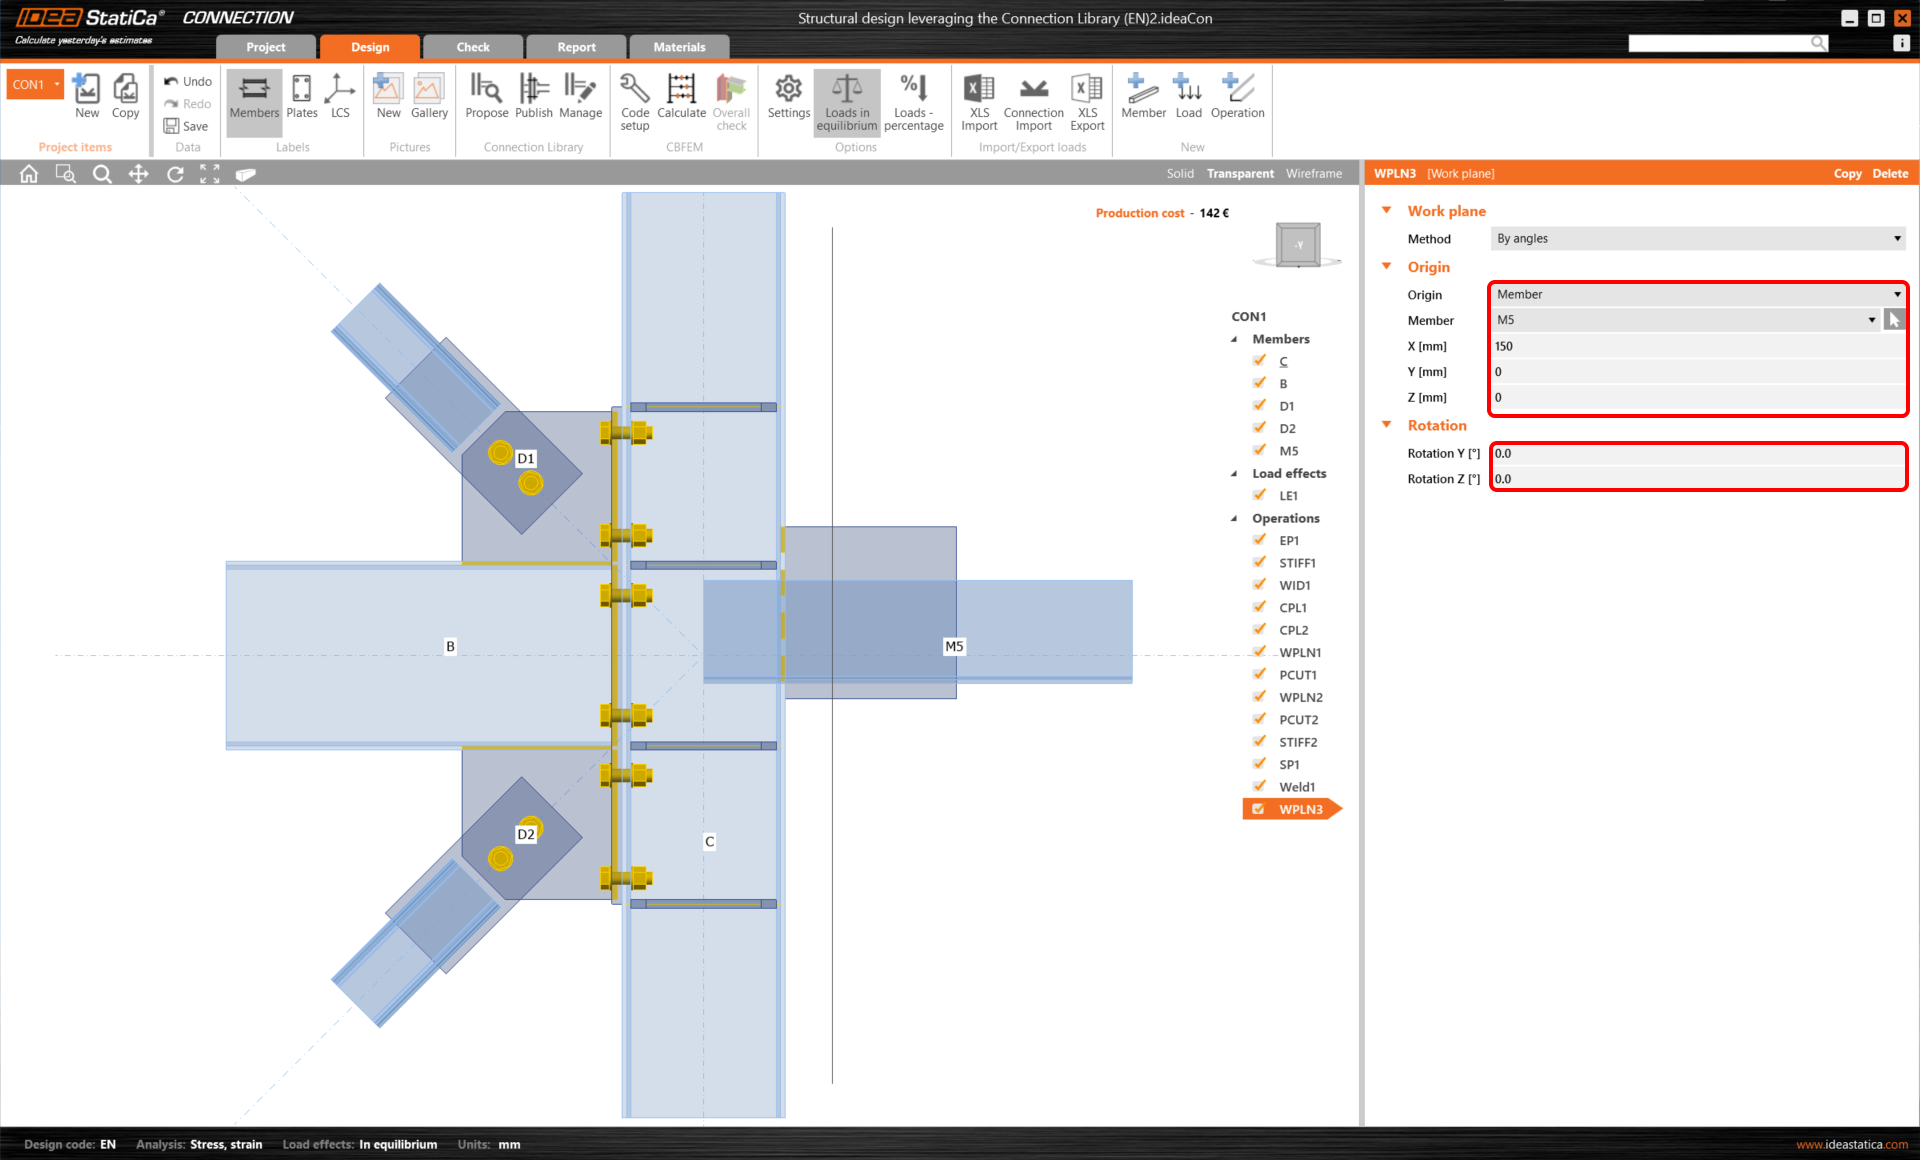Viewport: 1920px width, 1160px height.
Task: Click the Copy button for WPLN3
Action: 1847,173
